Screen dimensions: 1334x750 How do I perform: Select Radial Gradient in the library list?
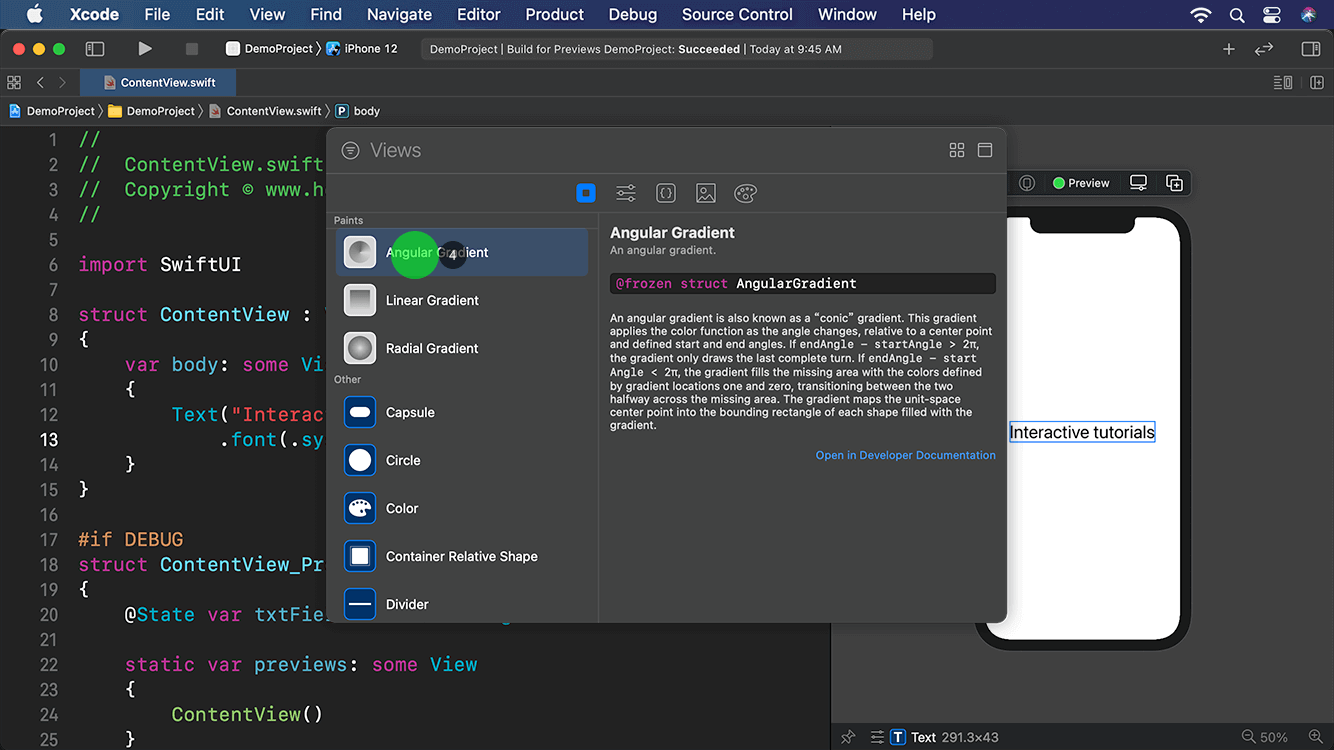462,348
